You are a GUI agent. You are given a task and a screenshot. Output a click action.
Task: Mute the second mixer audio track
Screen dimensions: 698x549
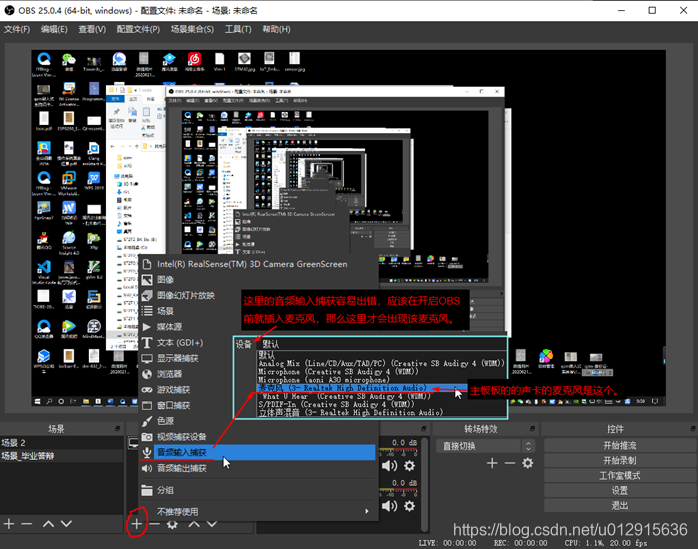click(390, 506)
